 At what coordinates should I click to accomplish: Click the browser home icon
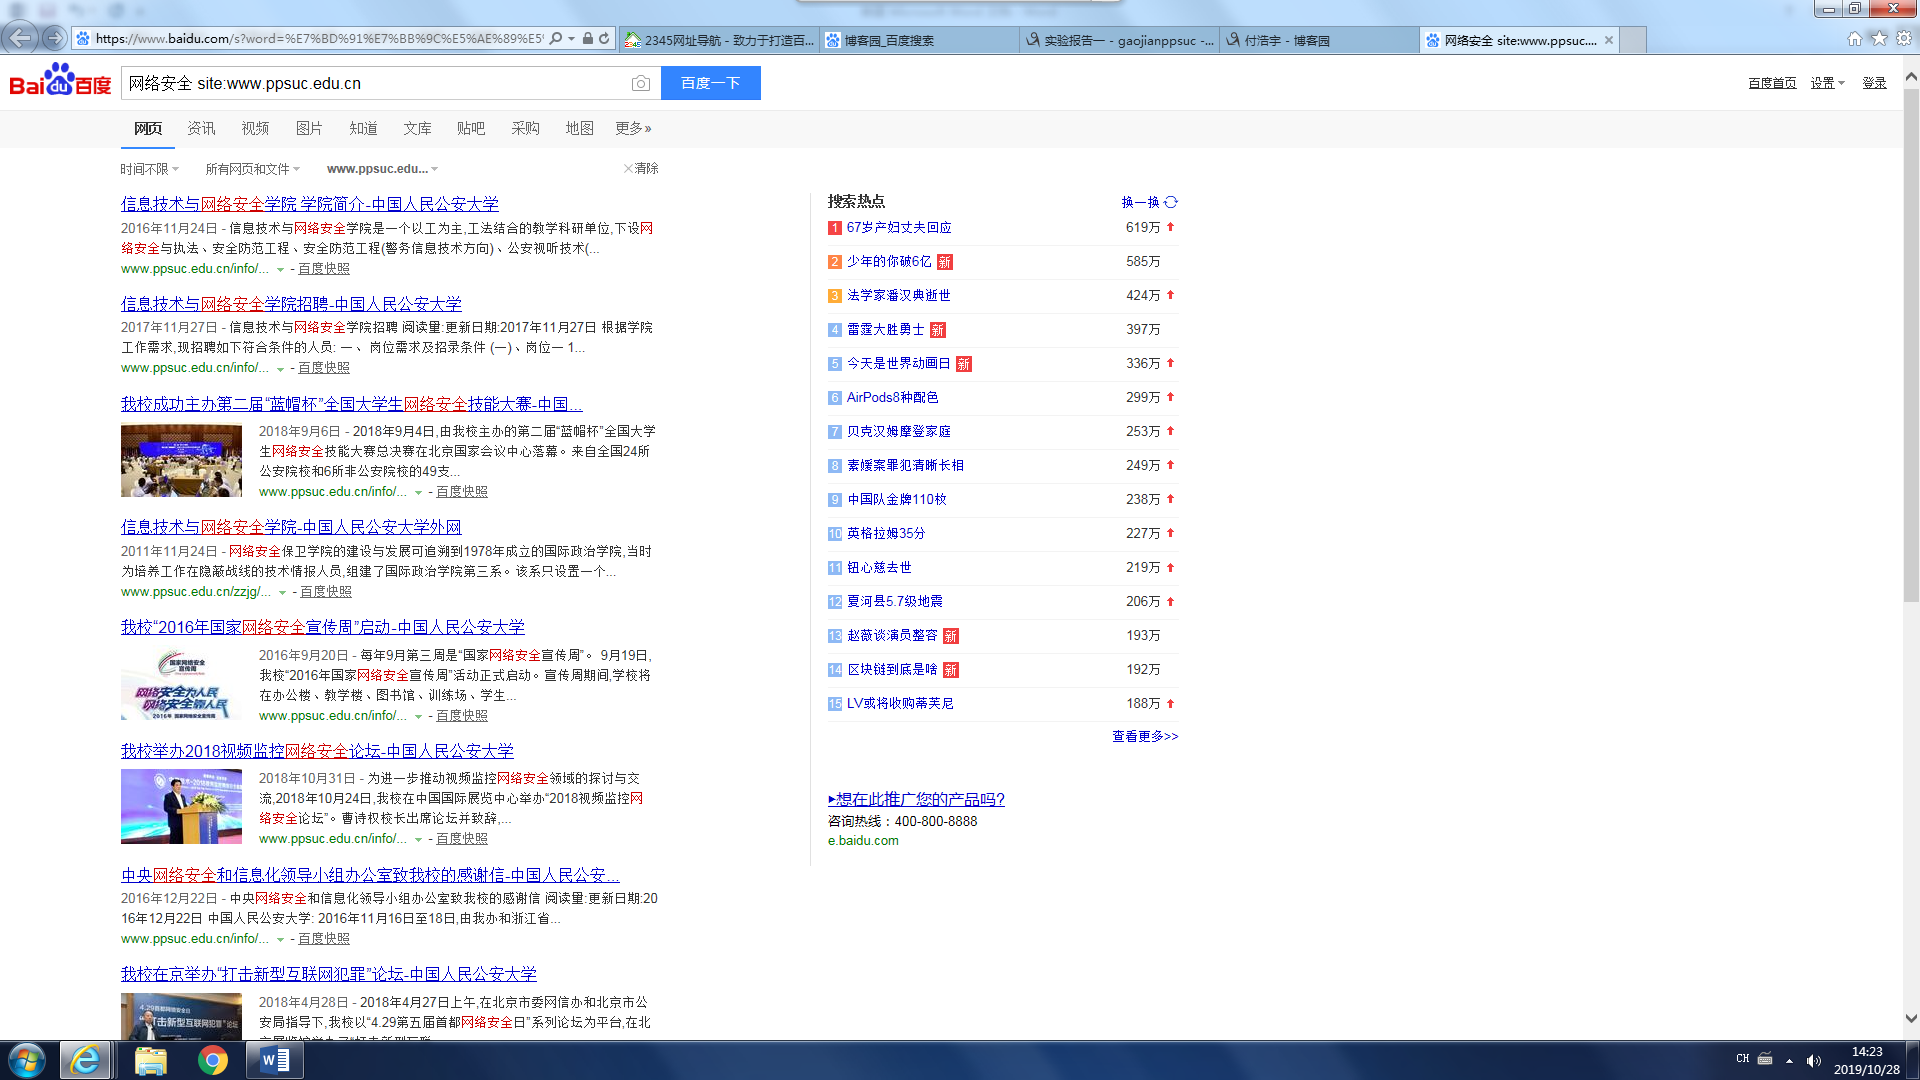pyautogui.click(x=1854, y=39)
